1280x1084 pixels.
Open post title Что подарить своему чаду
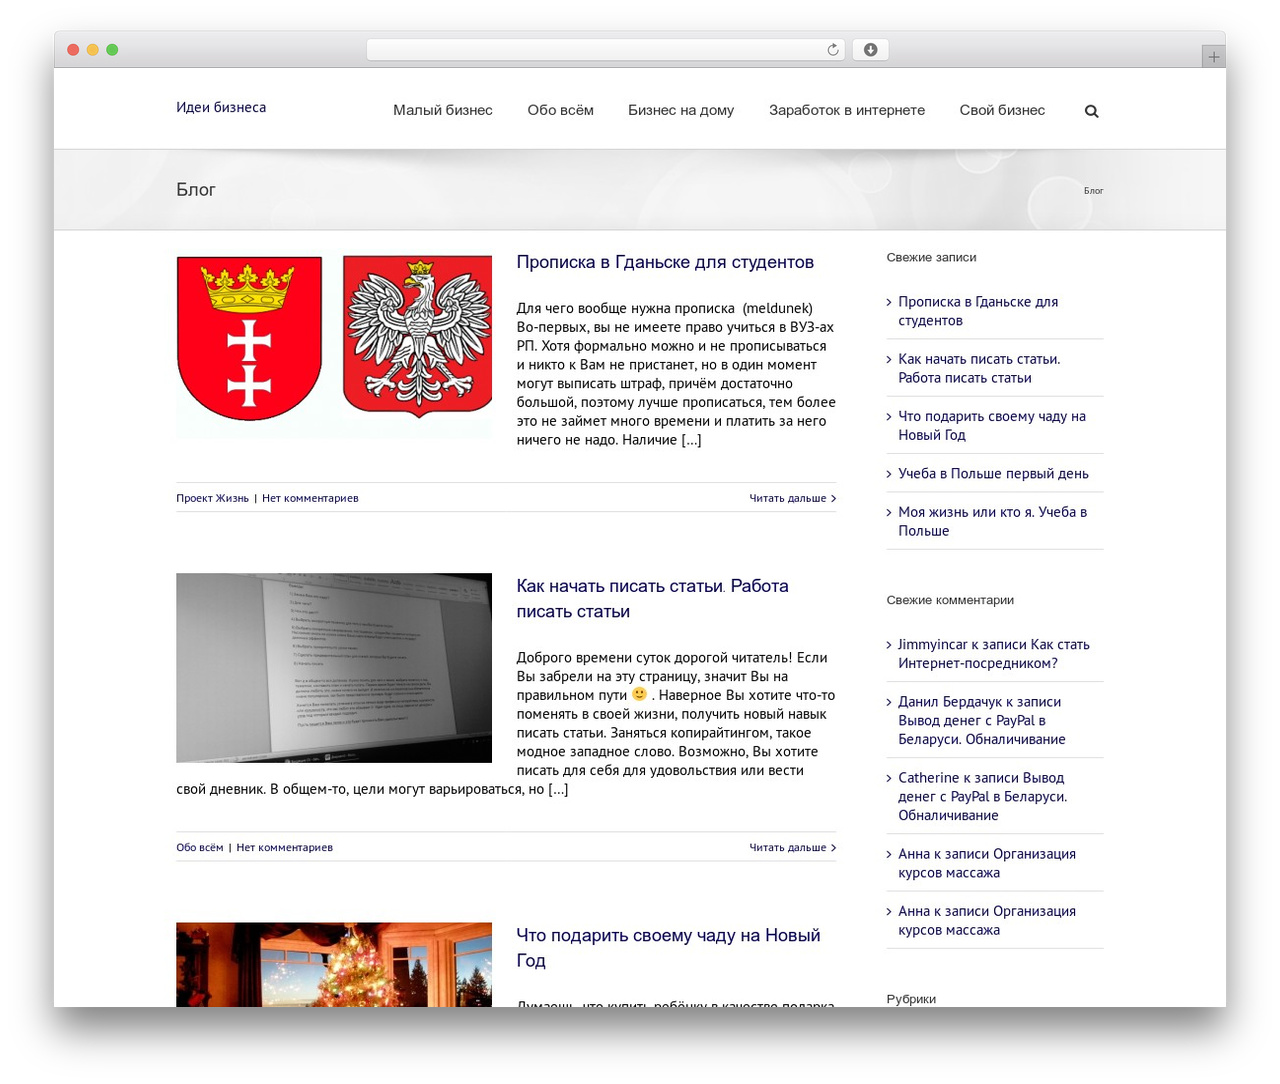(x=668, y=947)
